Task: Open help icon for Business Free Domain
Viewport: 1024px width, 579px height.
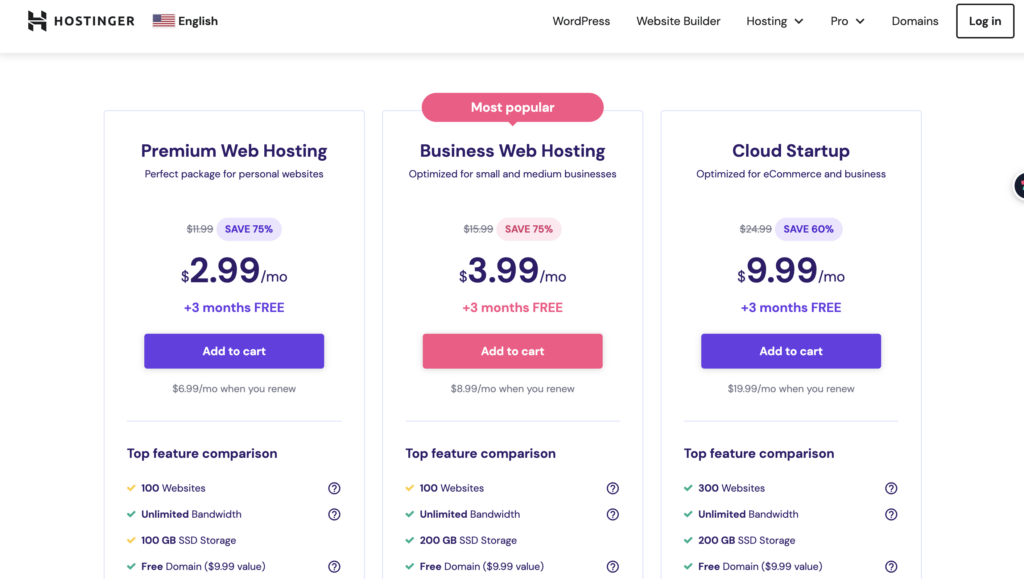Action: pyautogui.click(x=613, y=567)
